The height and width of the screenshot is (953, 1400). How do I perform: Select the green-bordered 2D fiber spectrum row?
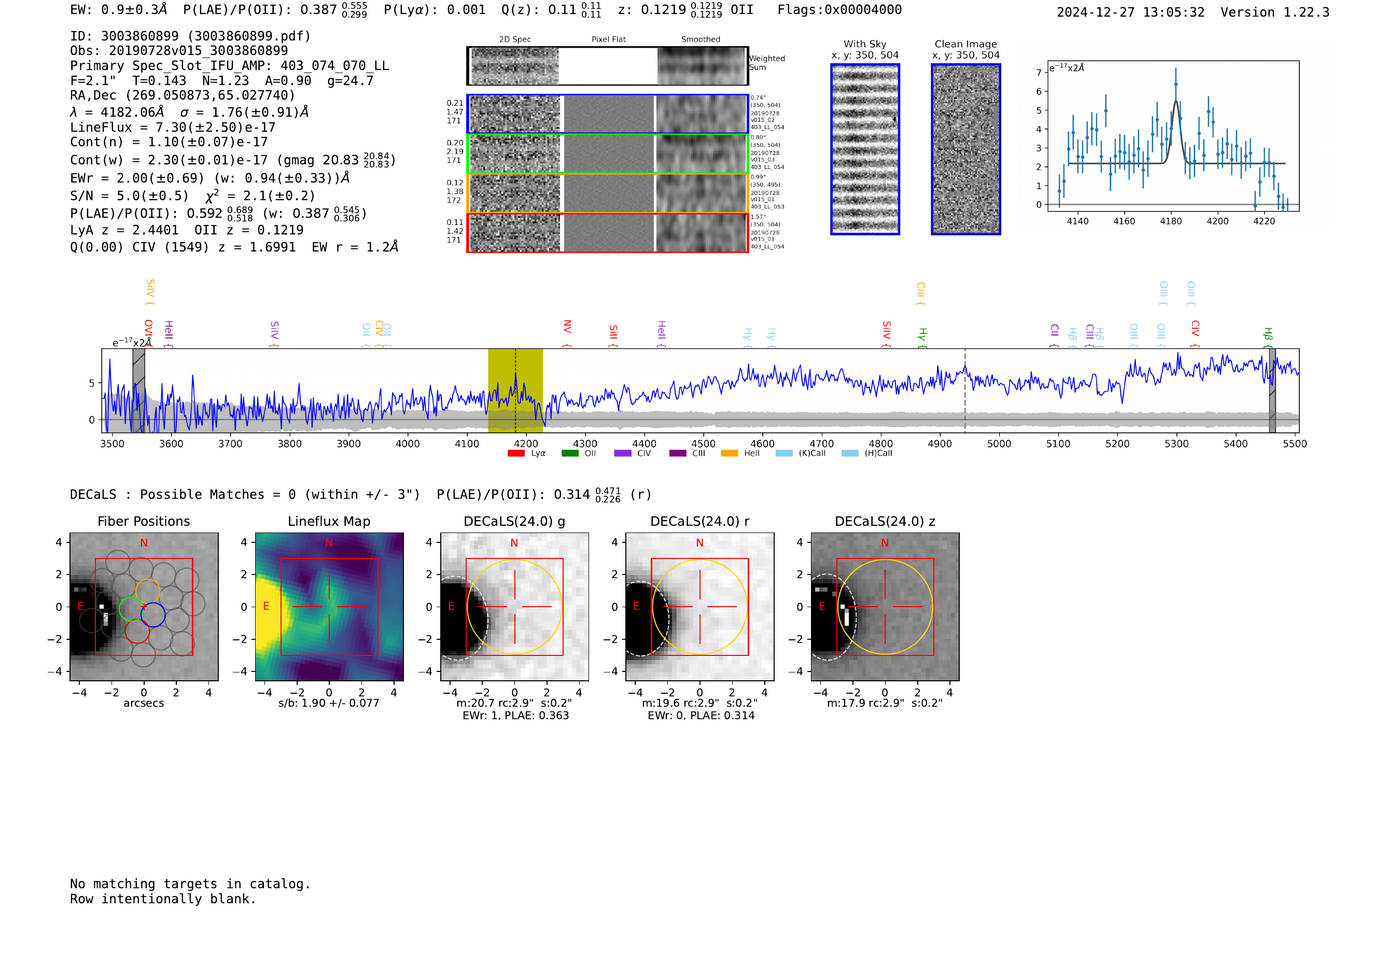[x=608, y=153]
